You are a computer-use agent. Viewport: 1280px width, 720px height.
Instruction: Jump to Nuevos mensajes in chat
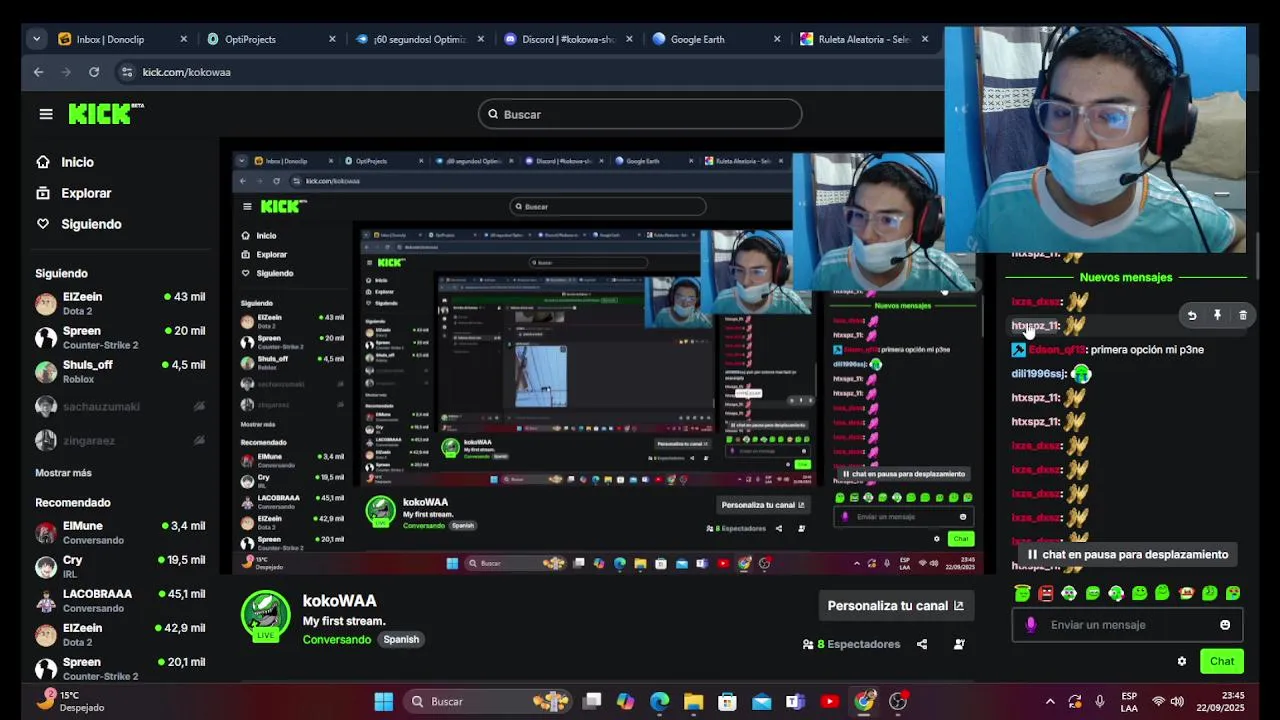[x=1126, y=277]
